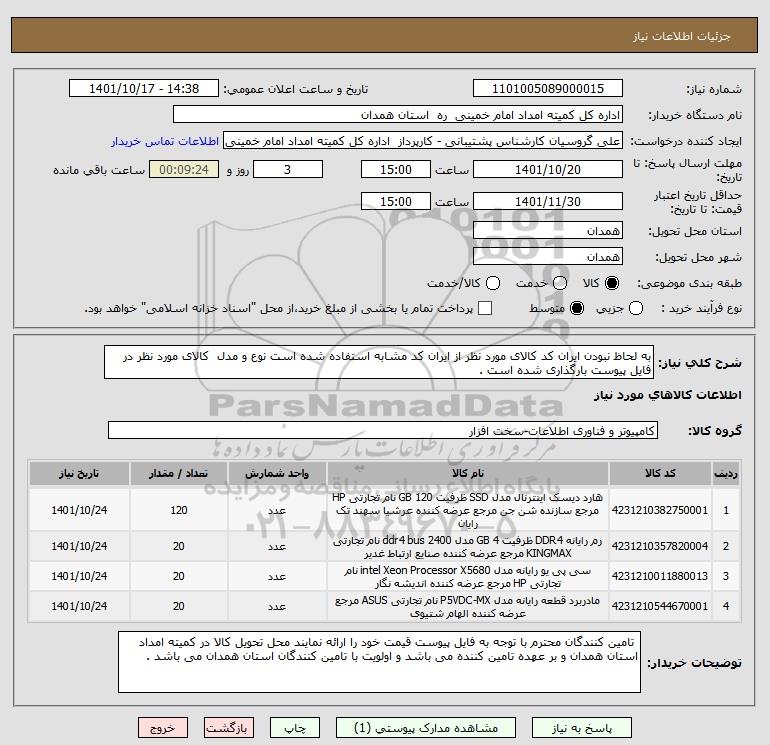Click the price validity date 1401/11/30

(548, 201)
